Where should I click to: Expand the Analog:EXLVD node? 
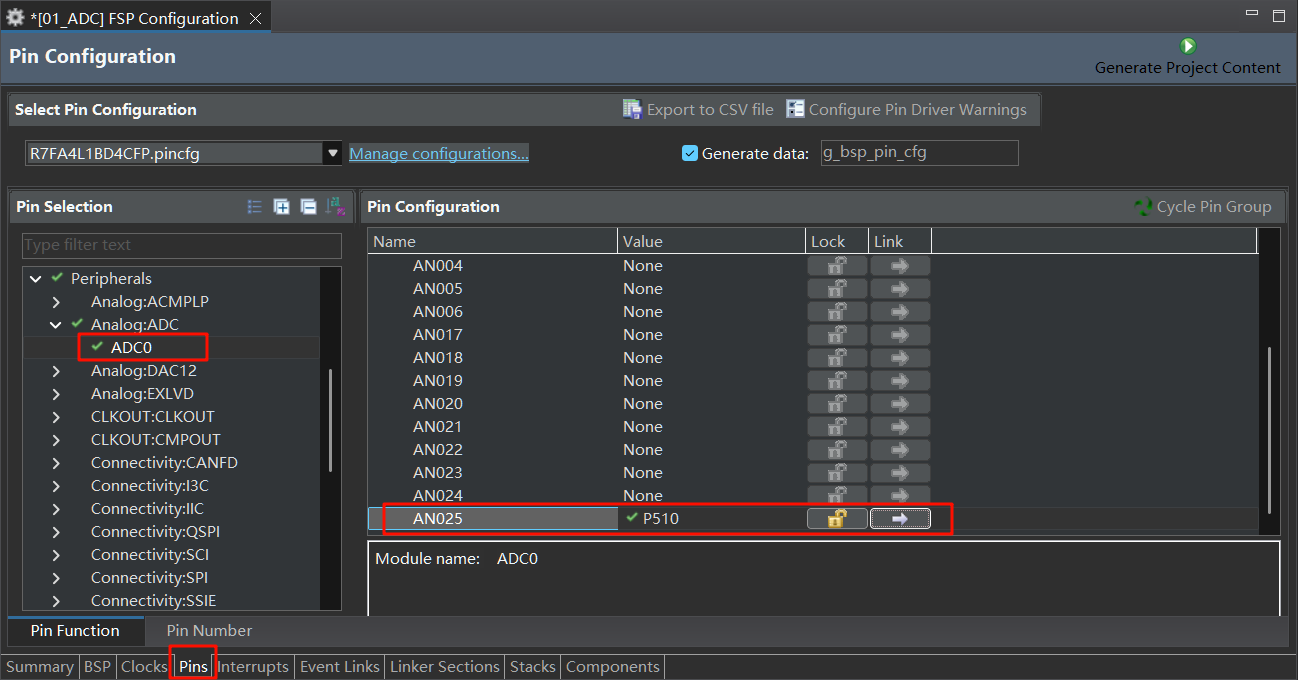[56, 394]
